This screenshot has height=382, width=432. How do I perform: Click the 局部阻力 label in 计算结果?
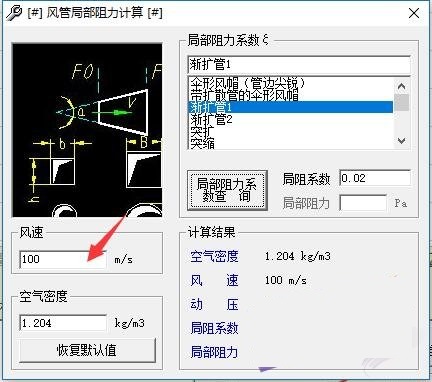pos(214,352)
